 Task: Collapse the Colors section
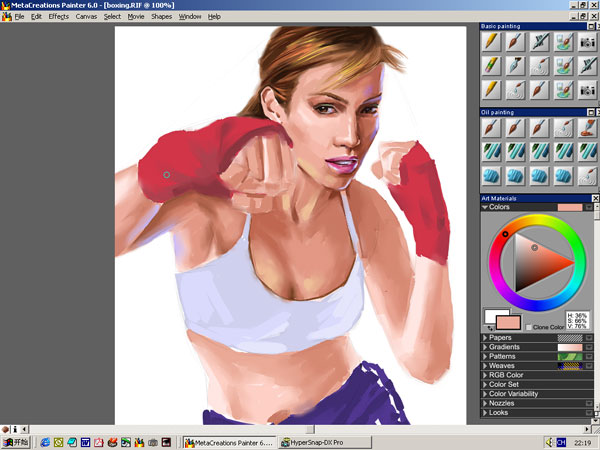485,207
